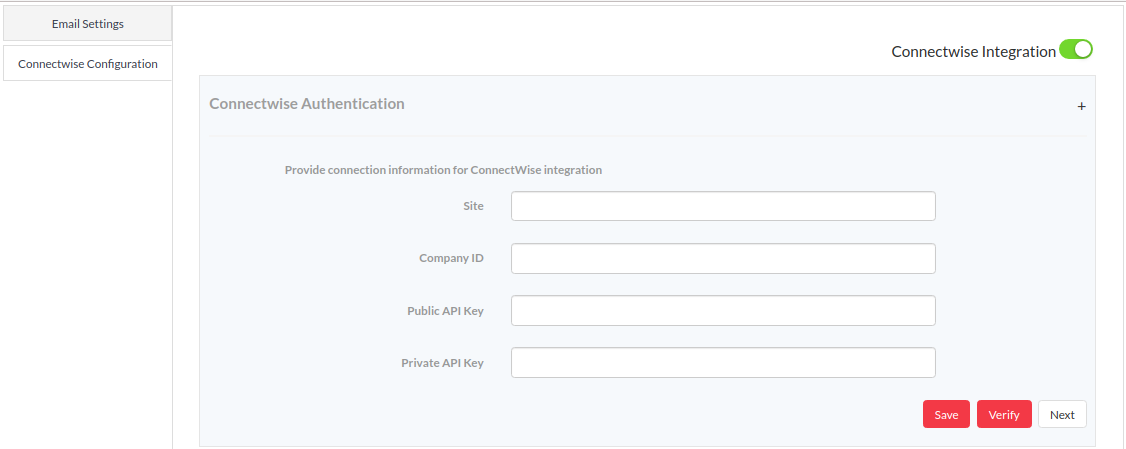Click the Connectwise Integration label text
The height and width of the screenshot is (449, 1126).
pyautogui.click(x=974, y=51)
